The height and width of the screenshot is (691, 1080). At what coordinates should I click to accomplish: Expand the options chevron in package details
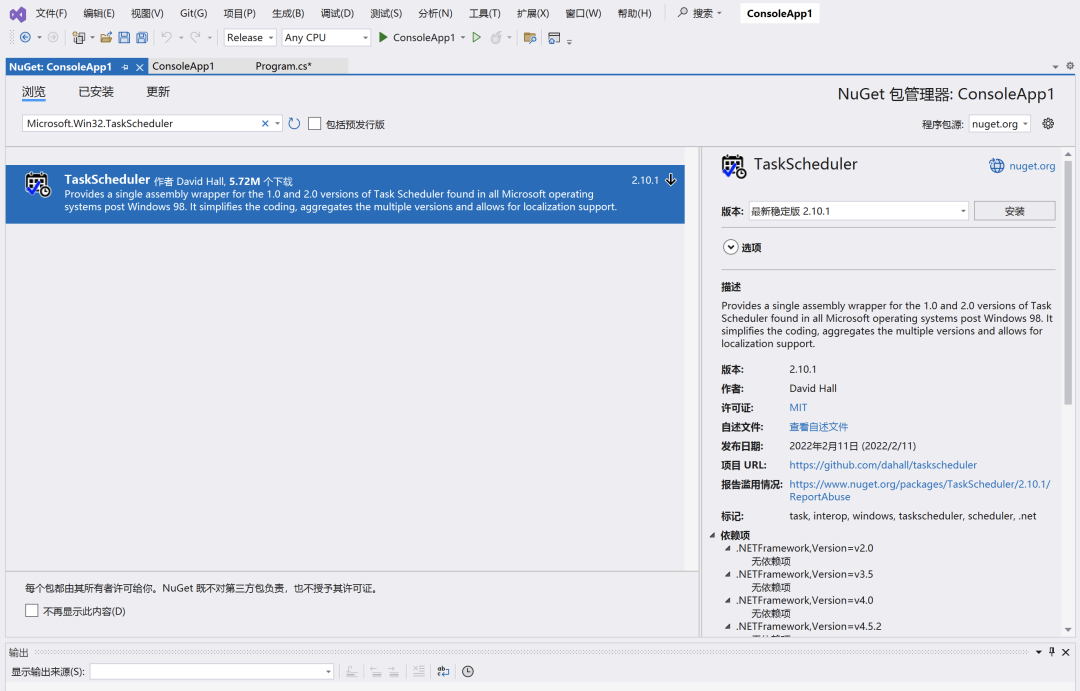731,247
